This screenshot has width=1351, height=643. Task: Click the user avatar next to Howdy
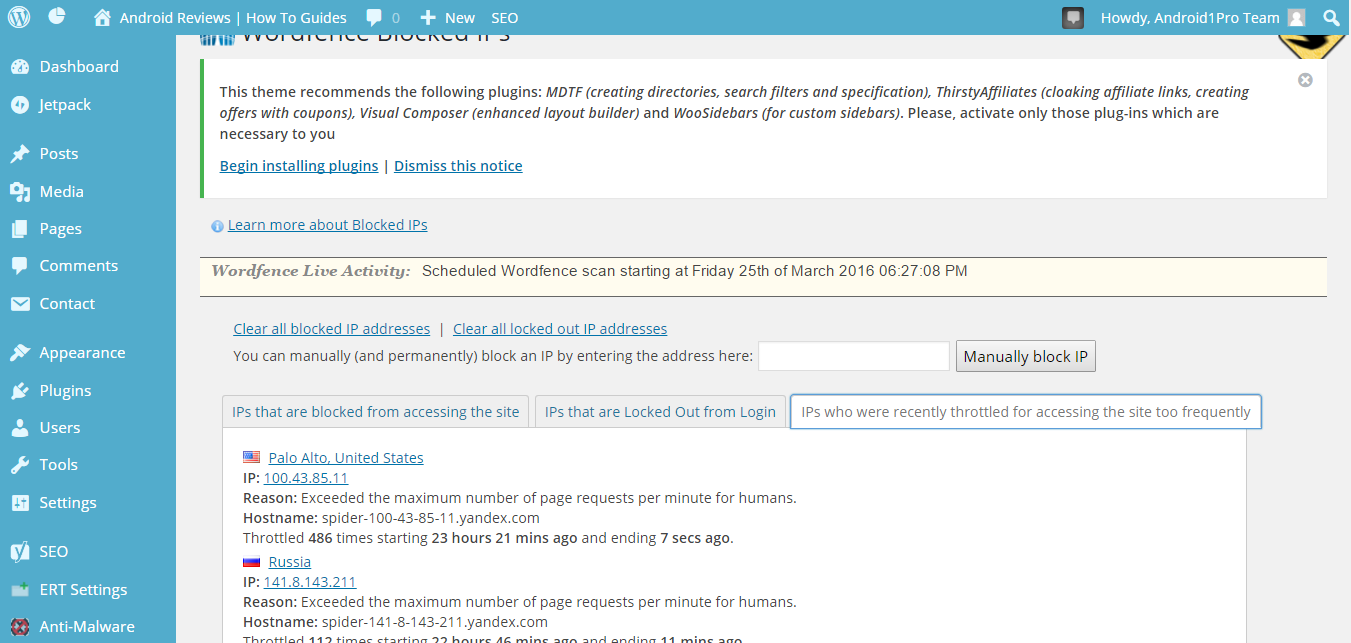[1296, 17]
